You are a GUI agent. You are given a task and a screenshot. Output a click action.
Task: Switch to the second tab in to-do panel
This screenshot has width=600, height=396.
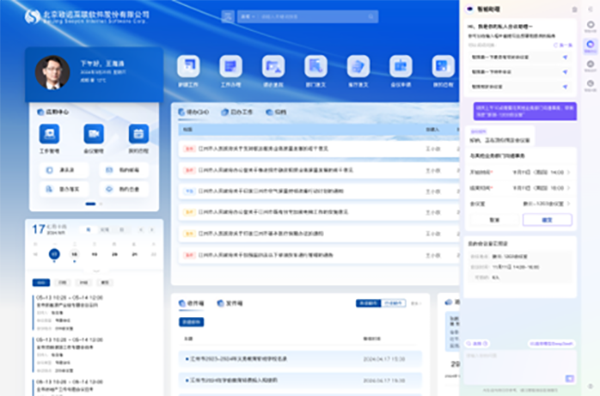237,112
